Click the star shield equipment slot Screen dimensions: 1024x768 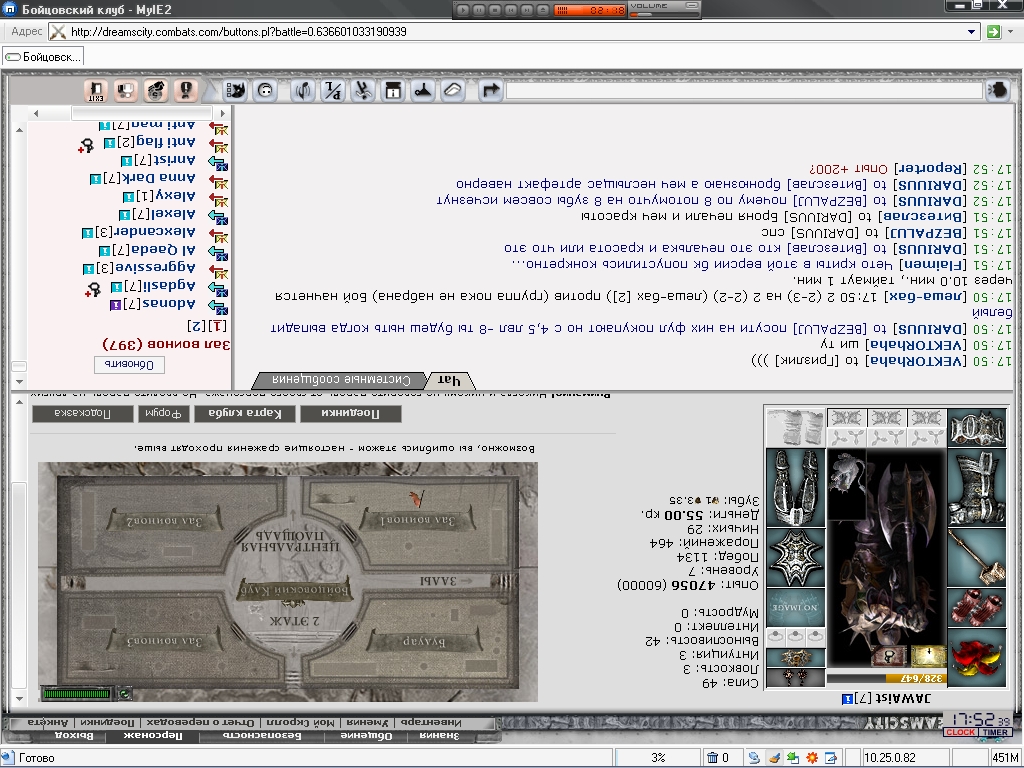[795, 557]
